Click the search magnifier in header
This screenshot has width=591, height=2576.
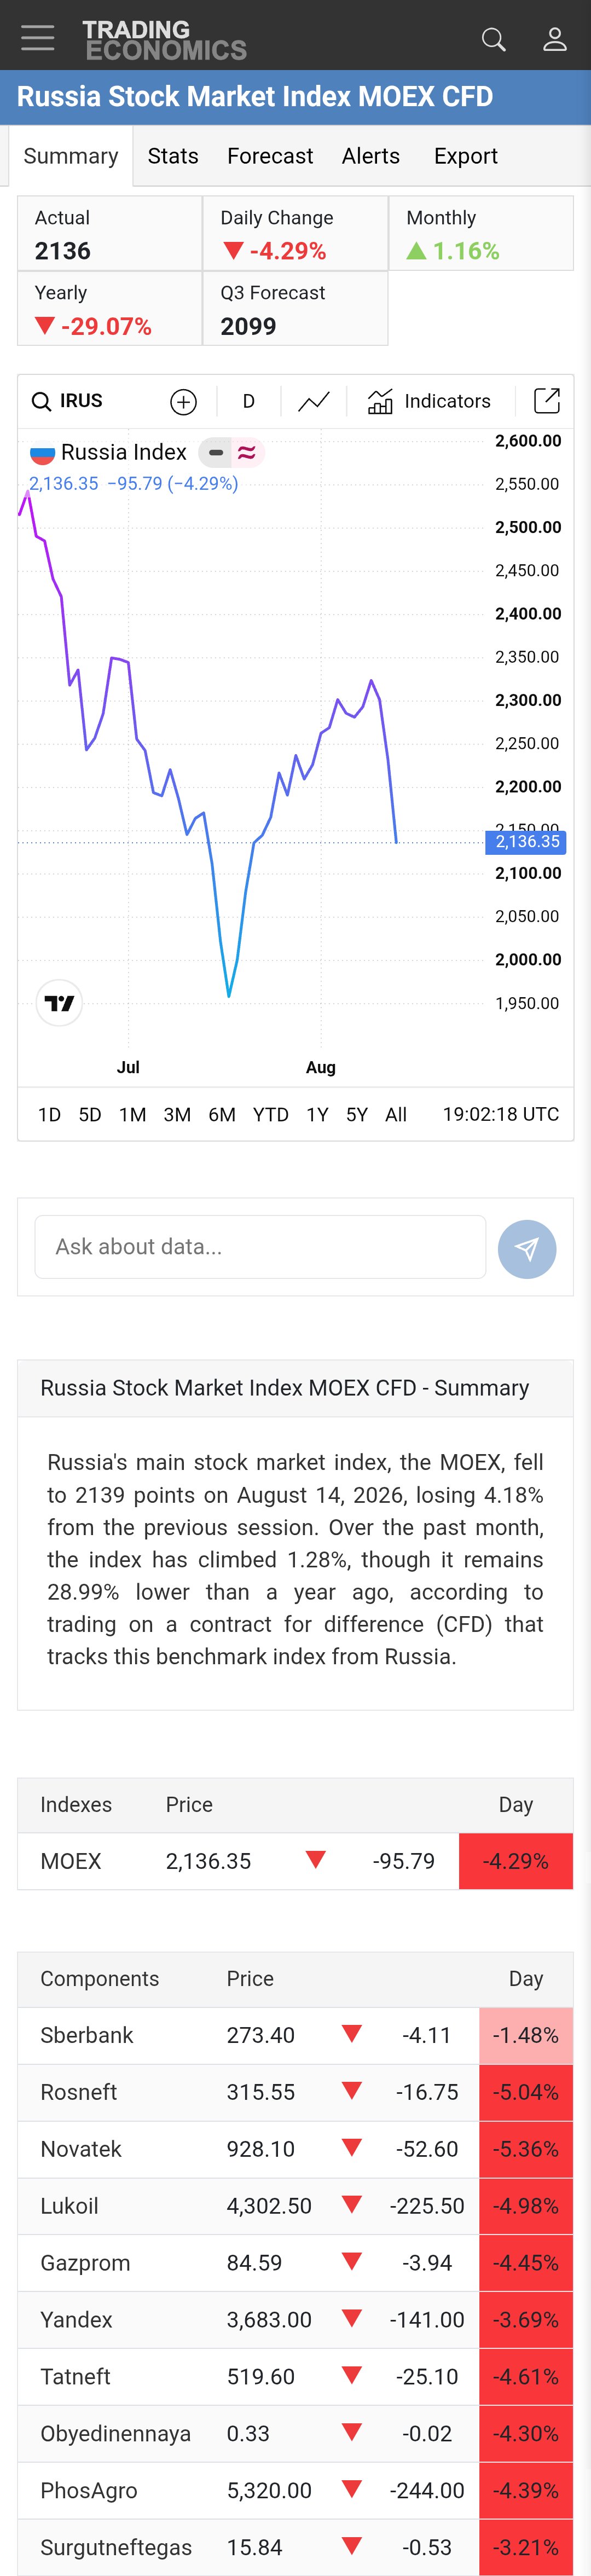[494, 39]
